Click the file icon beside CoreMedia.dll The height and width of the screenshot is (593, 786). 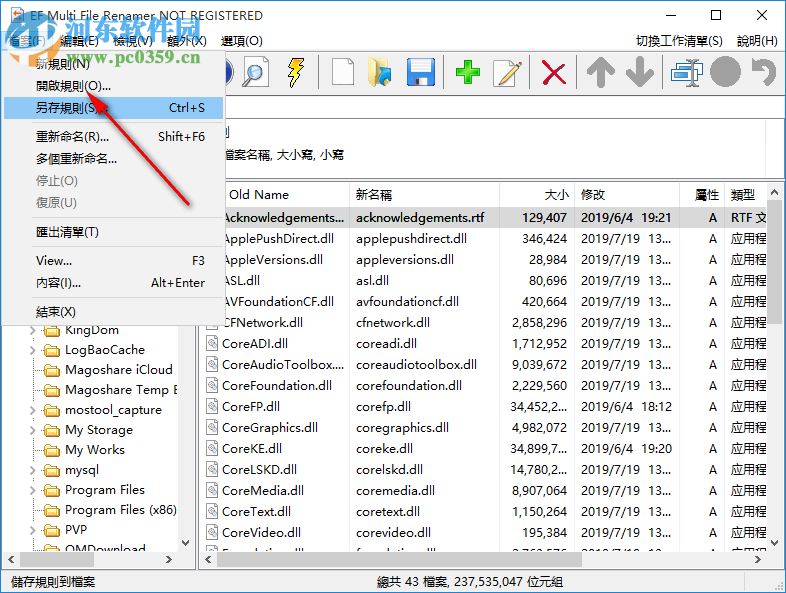click(212, 490)
